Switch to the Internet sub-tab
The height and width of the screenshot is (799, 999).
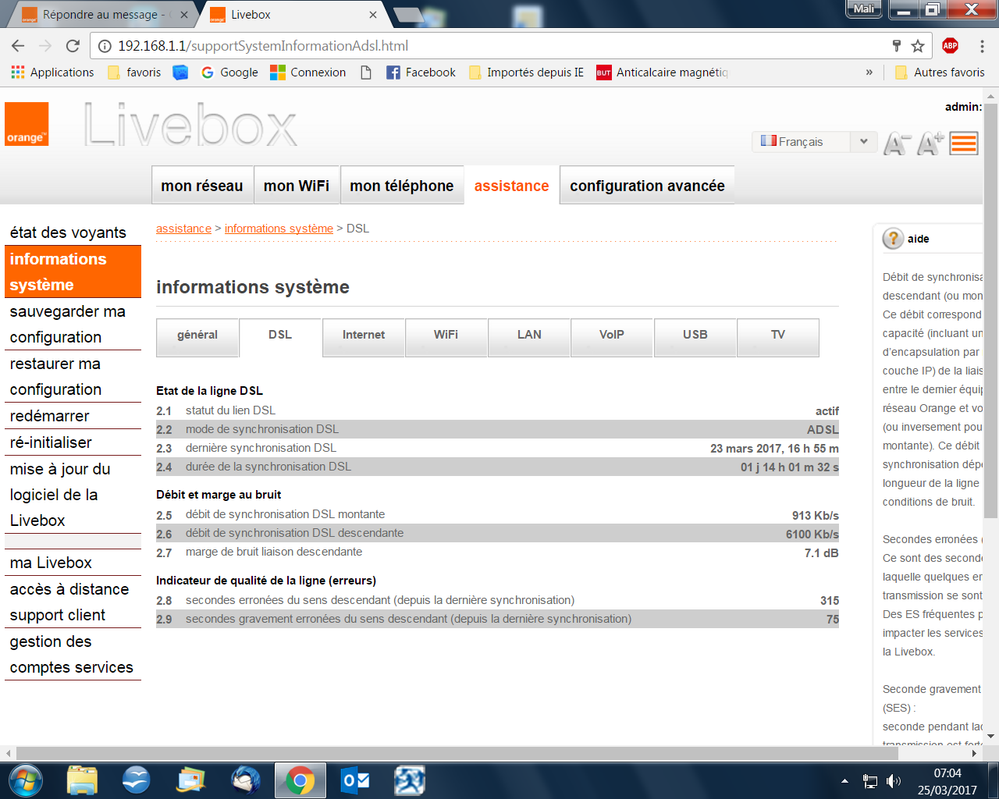[x=363, y=336]
